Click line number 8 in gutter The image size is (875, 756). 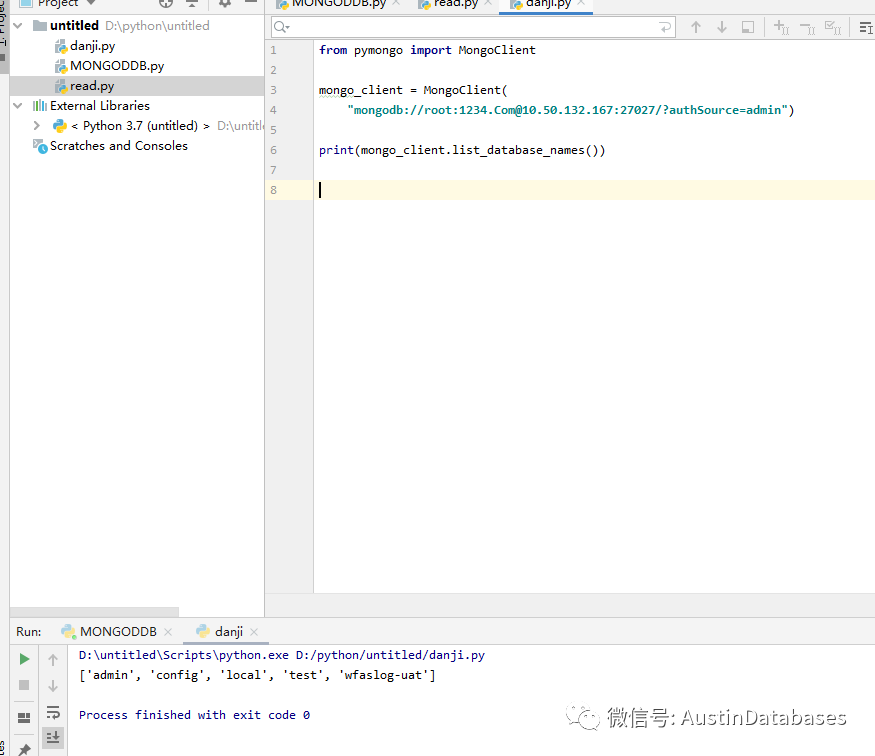[273, 190]
